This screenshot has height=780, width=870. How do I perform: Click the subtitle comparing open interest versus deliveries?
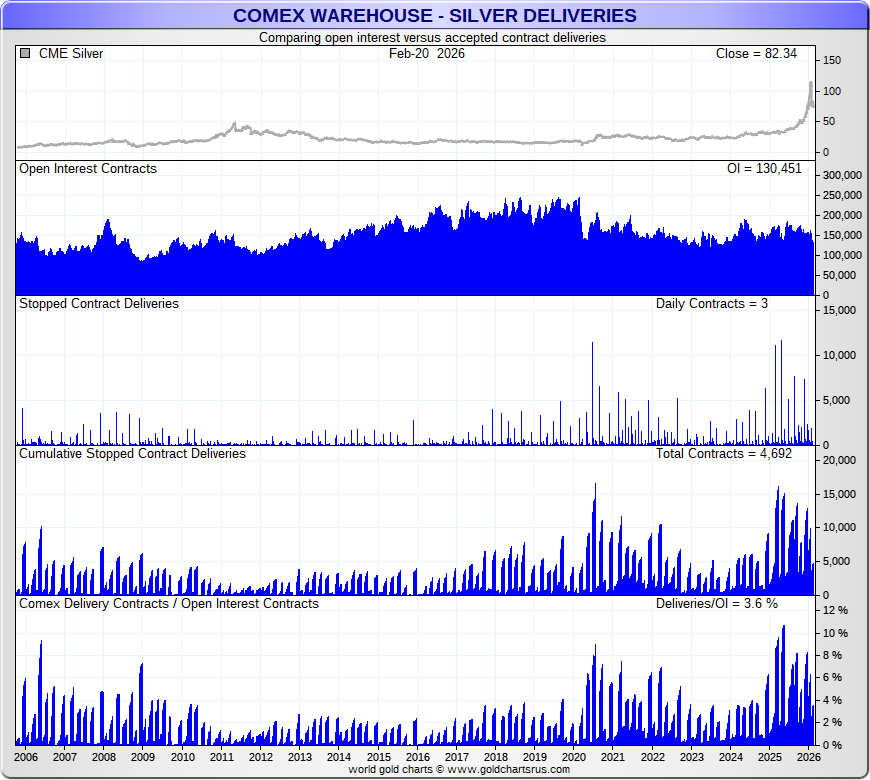pos(432,37)
